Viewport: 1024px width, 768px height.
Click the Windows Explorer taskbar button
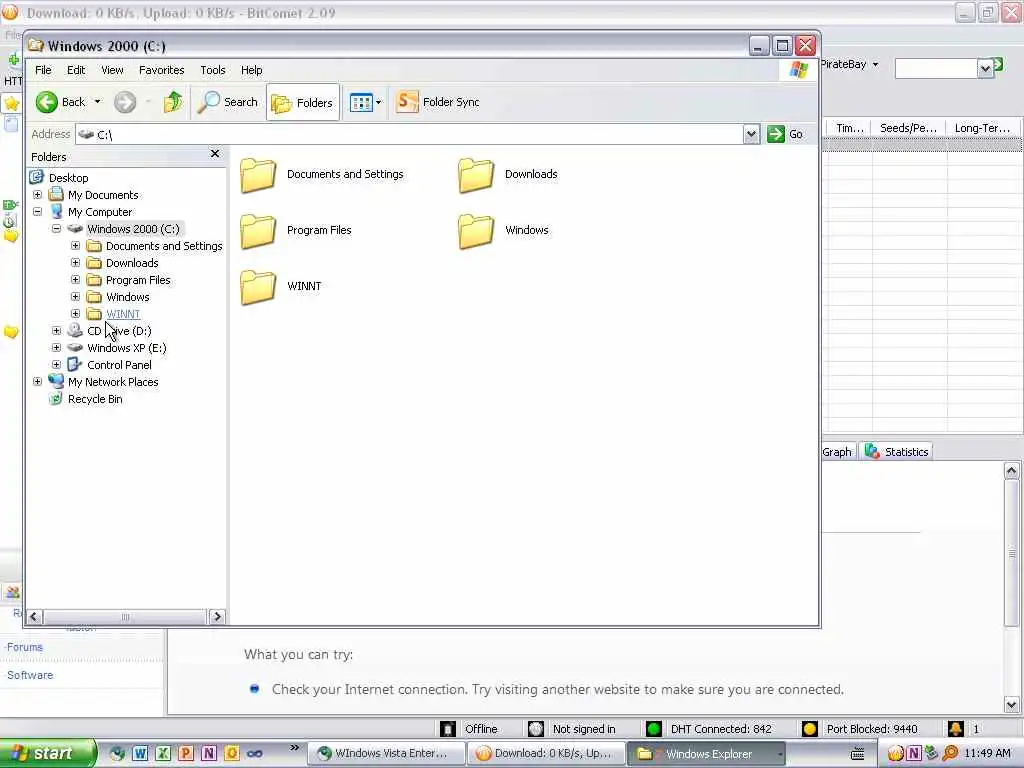click(x=708, y=754)
